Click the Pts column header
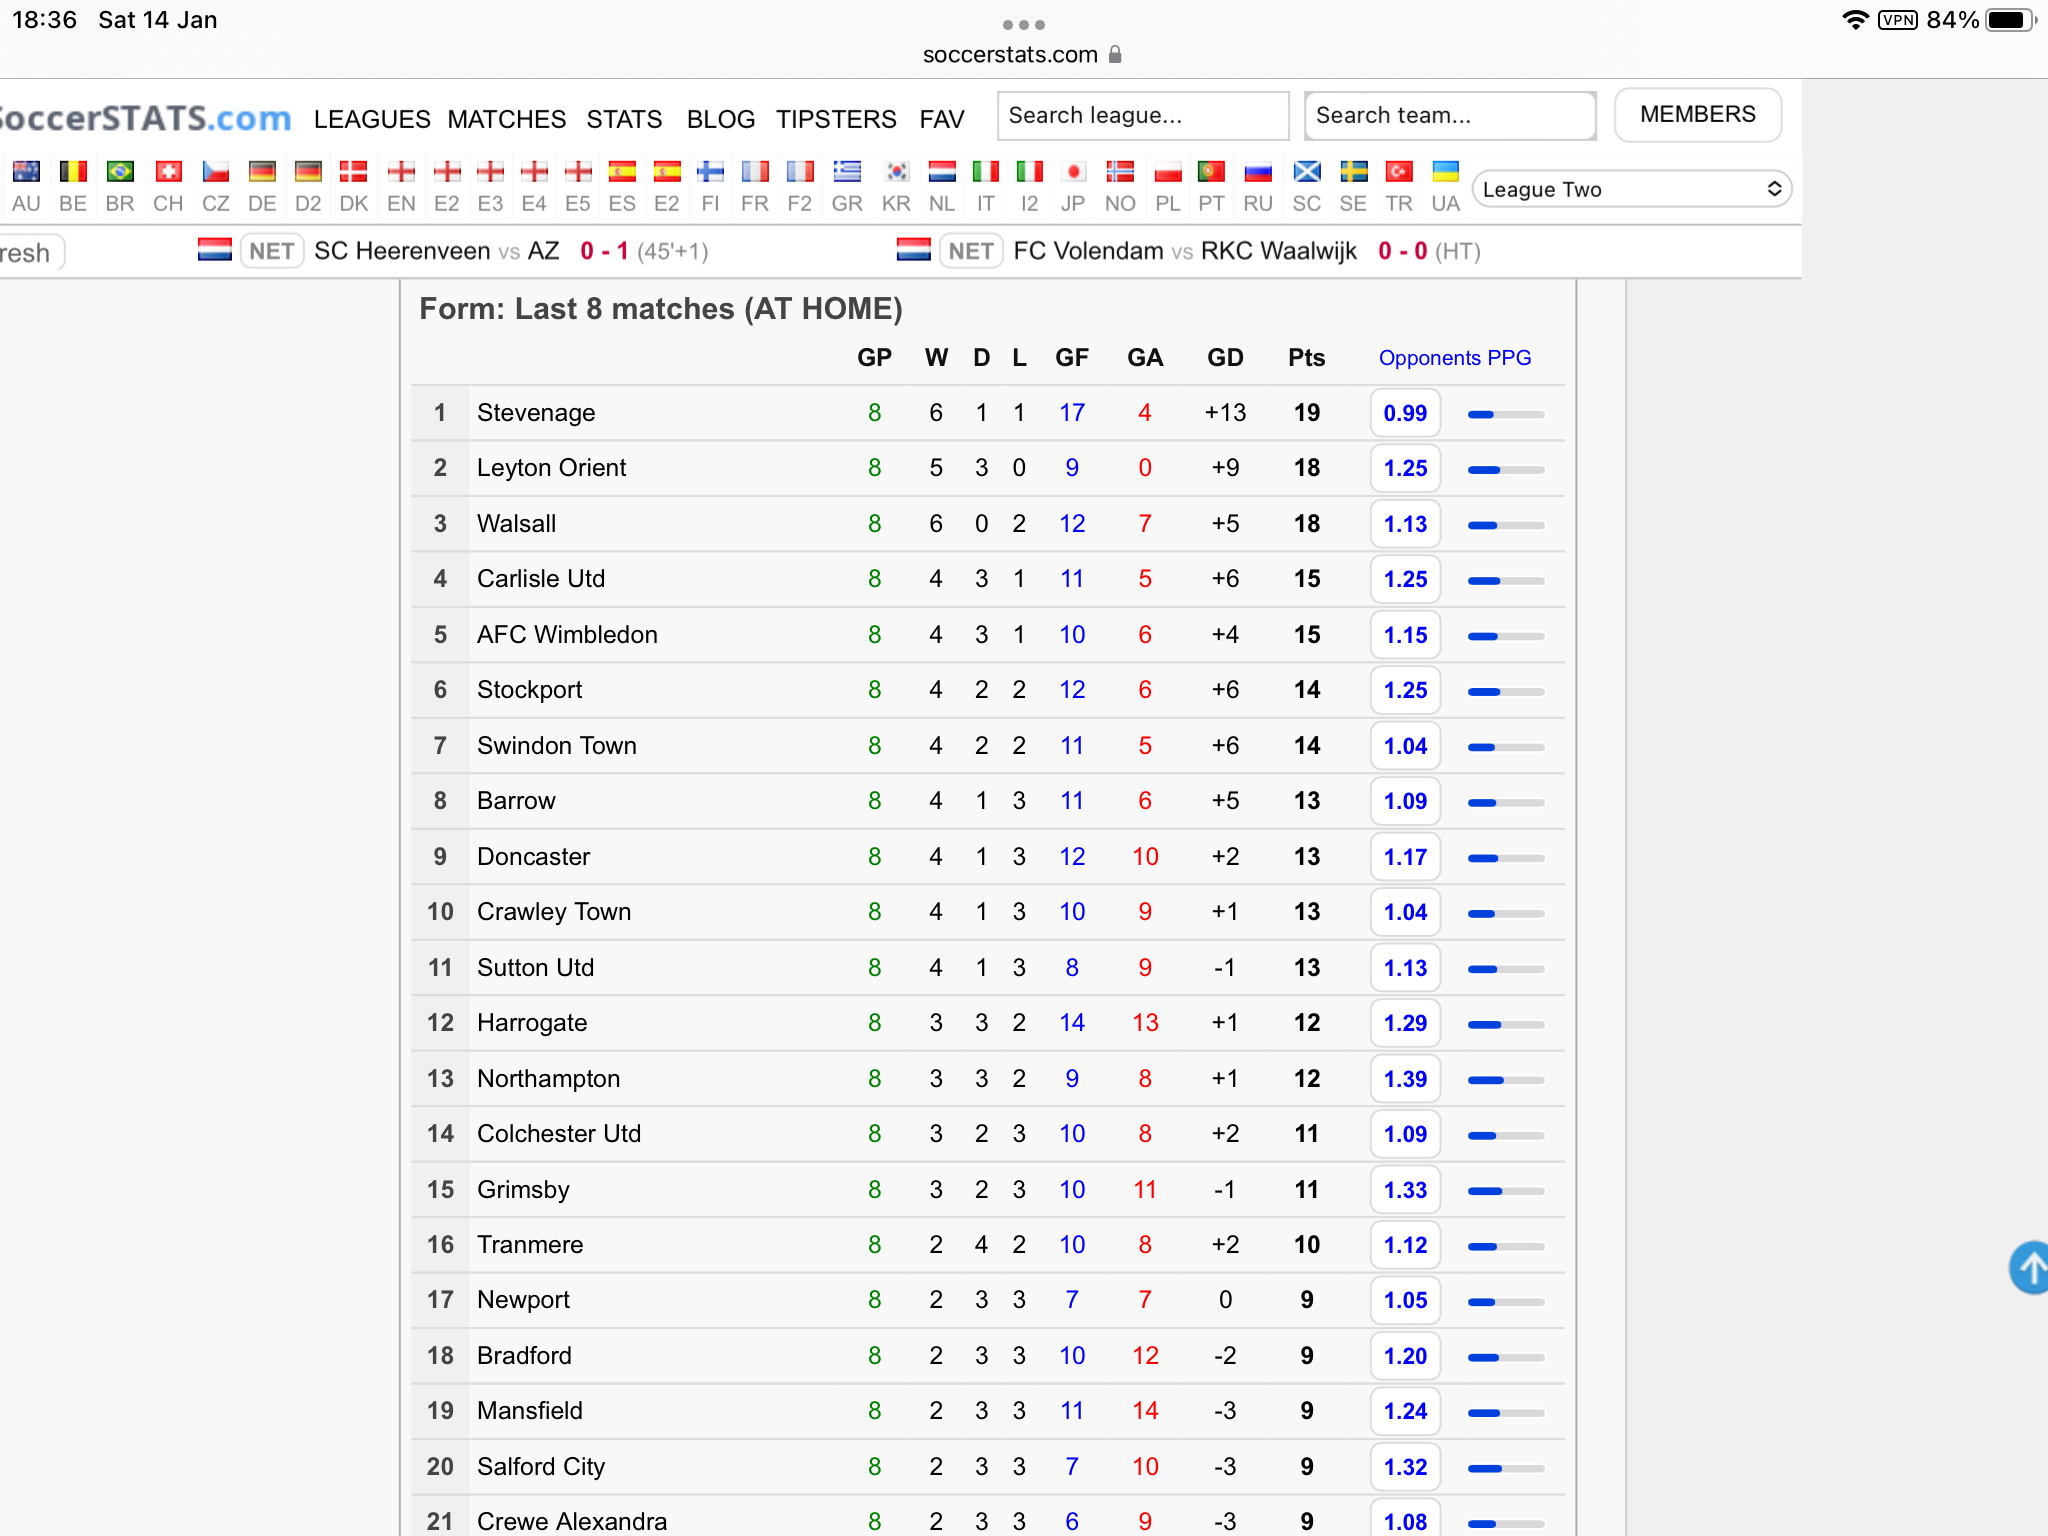The height and width of the screenshot is (1536, 2048). coord(1306,358)
